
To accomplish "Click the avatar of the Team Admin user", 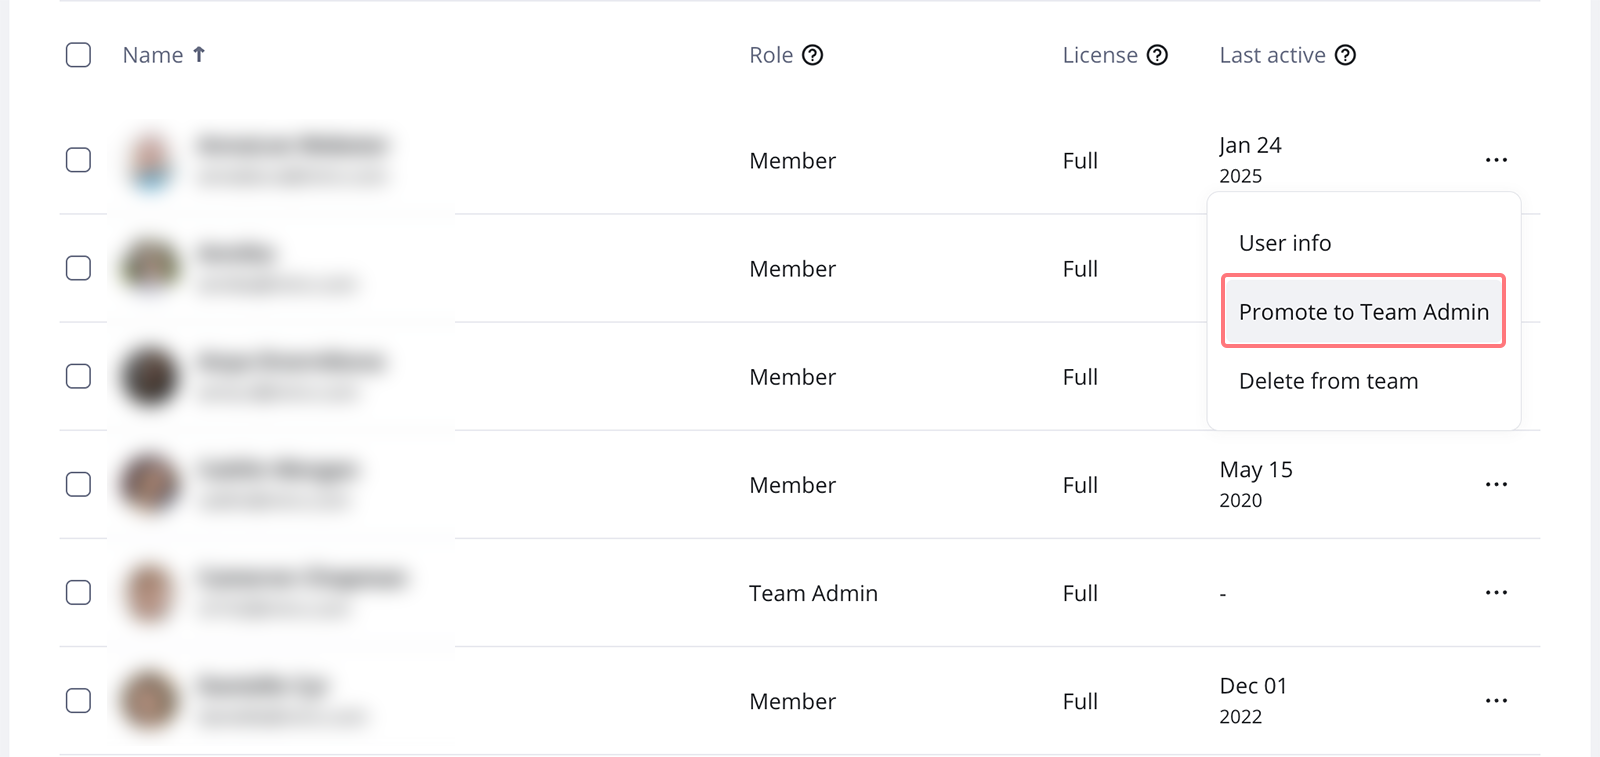I will [x=150, y=593].
